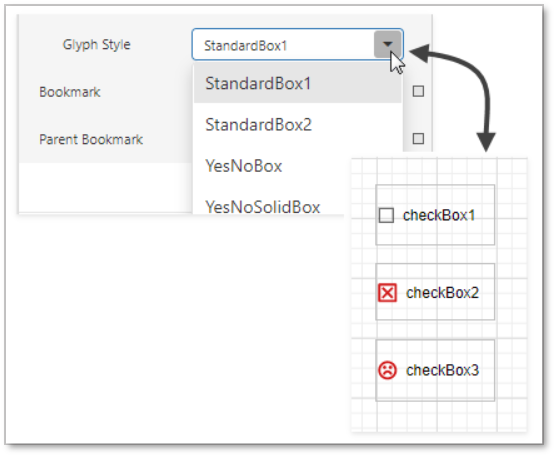This screenshot has height=456, width=555.
Task: Click the square marker beside Parent Bookmark
Action: tap(418, 138)
